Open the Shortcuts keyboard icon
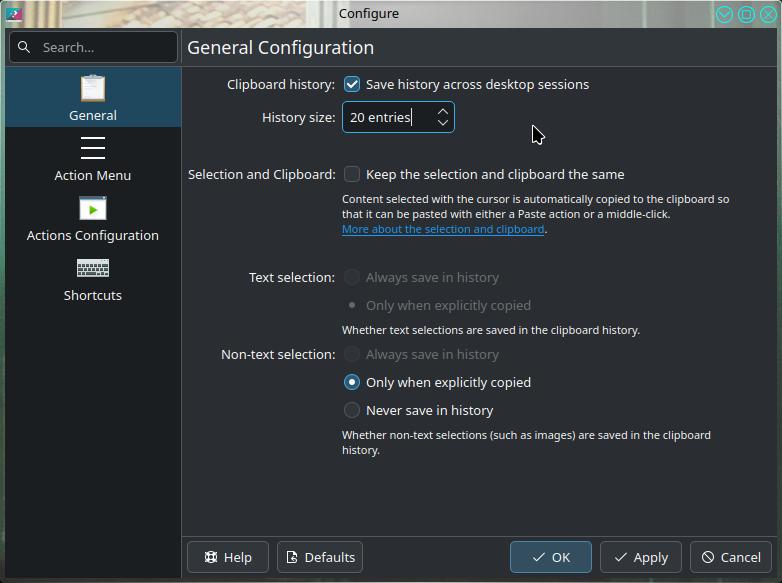The width and height of the screenshot is (782, 583). (93, 268)
